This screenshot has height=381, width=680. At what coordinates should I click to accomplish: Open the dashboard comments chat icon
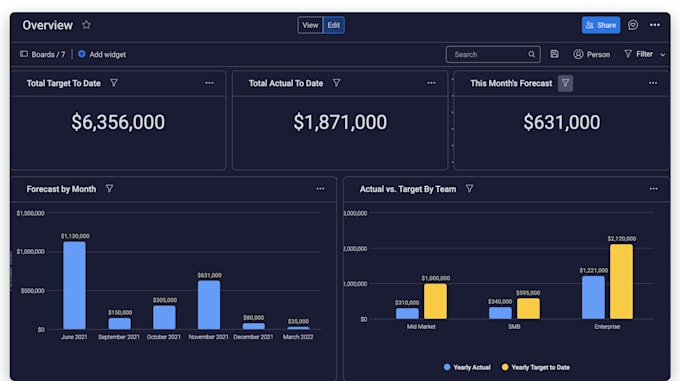(633, 25)
